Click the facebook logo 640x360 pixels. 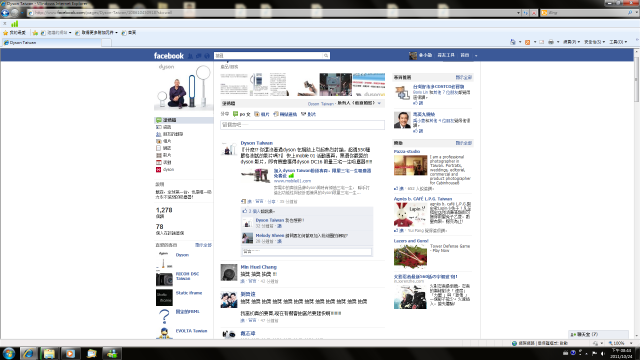pos(169,56)
